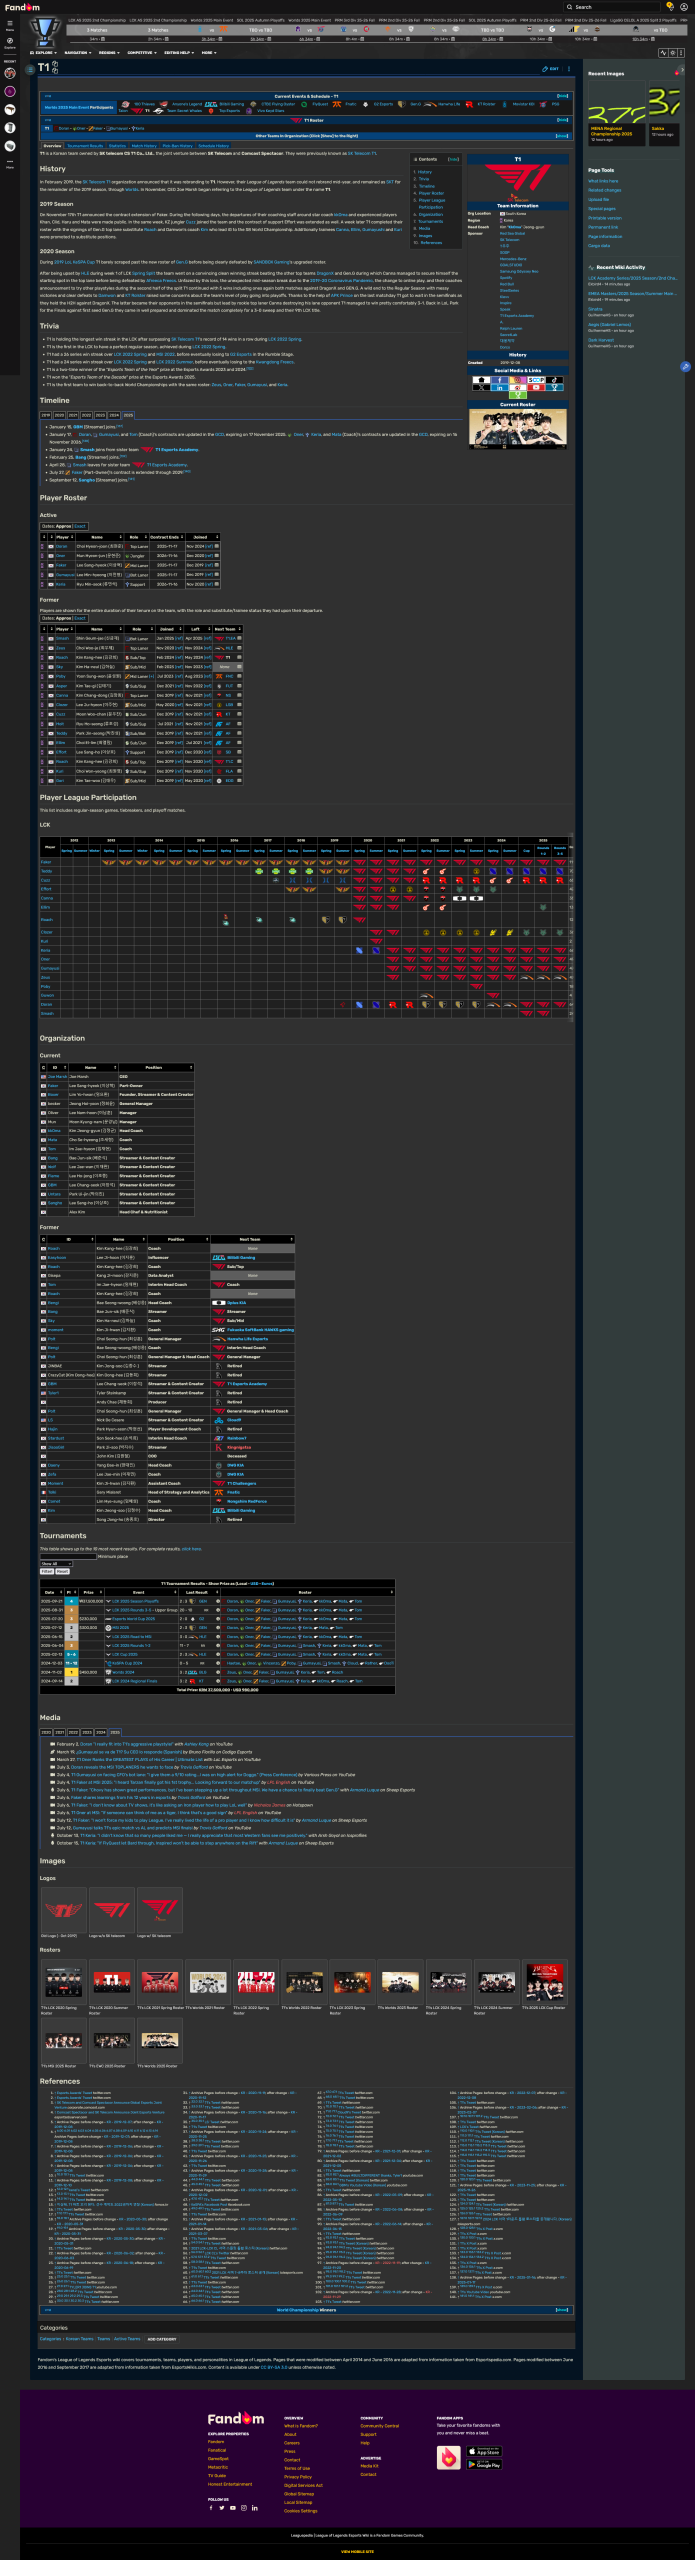This screenshot has width=695, height=2560.
Task: Click the Fandom logo in top bar
Action: (x=22, y=7)
